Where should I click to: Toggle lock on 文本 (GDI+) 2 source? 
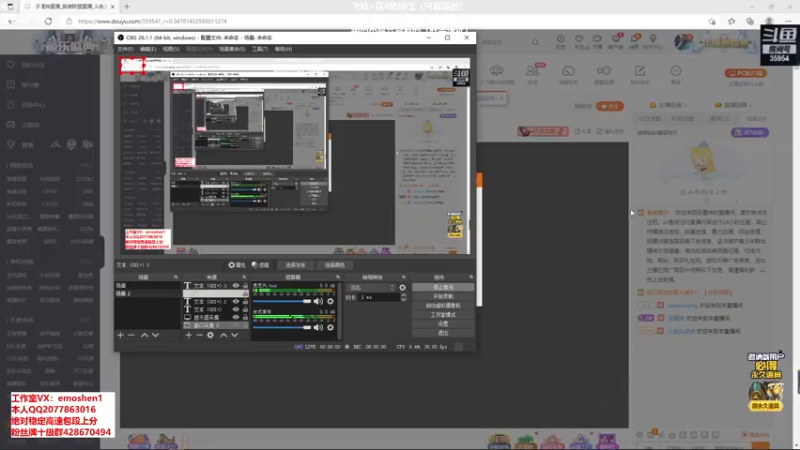tap(245, 302)
